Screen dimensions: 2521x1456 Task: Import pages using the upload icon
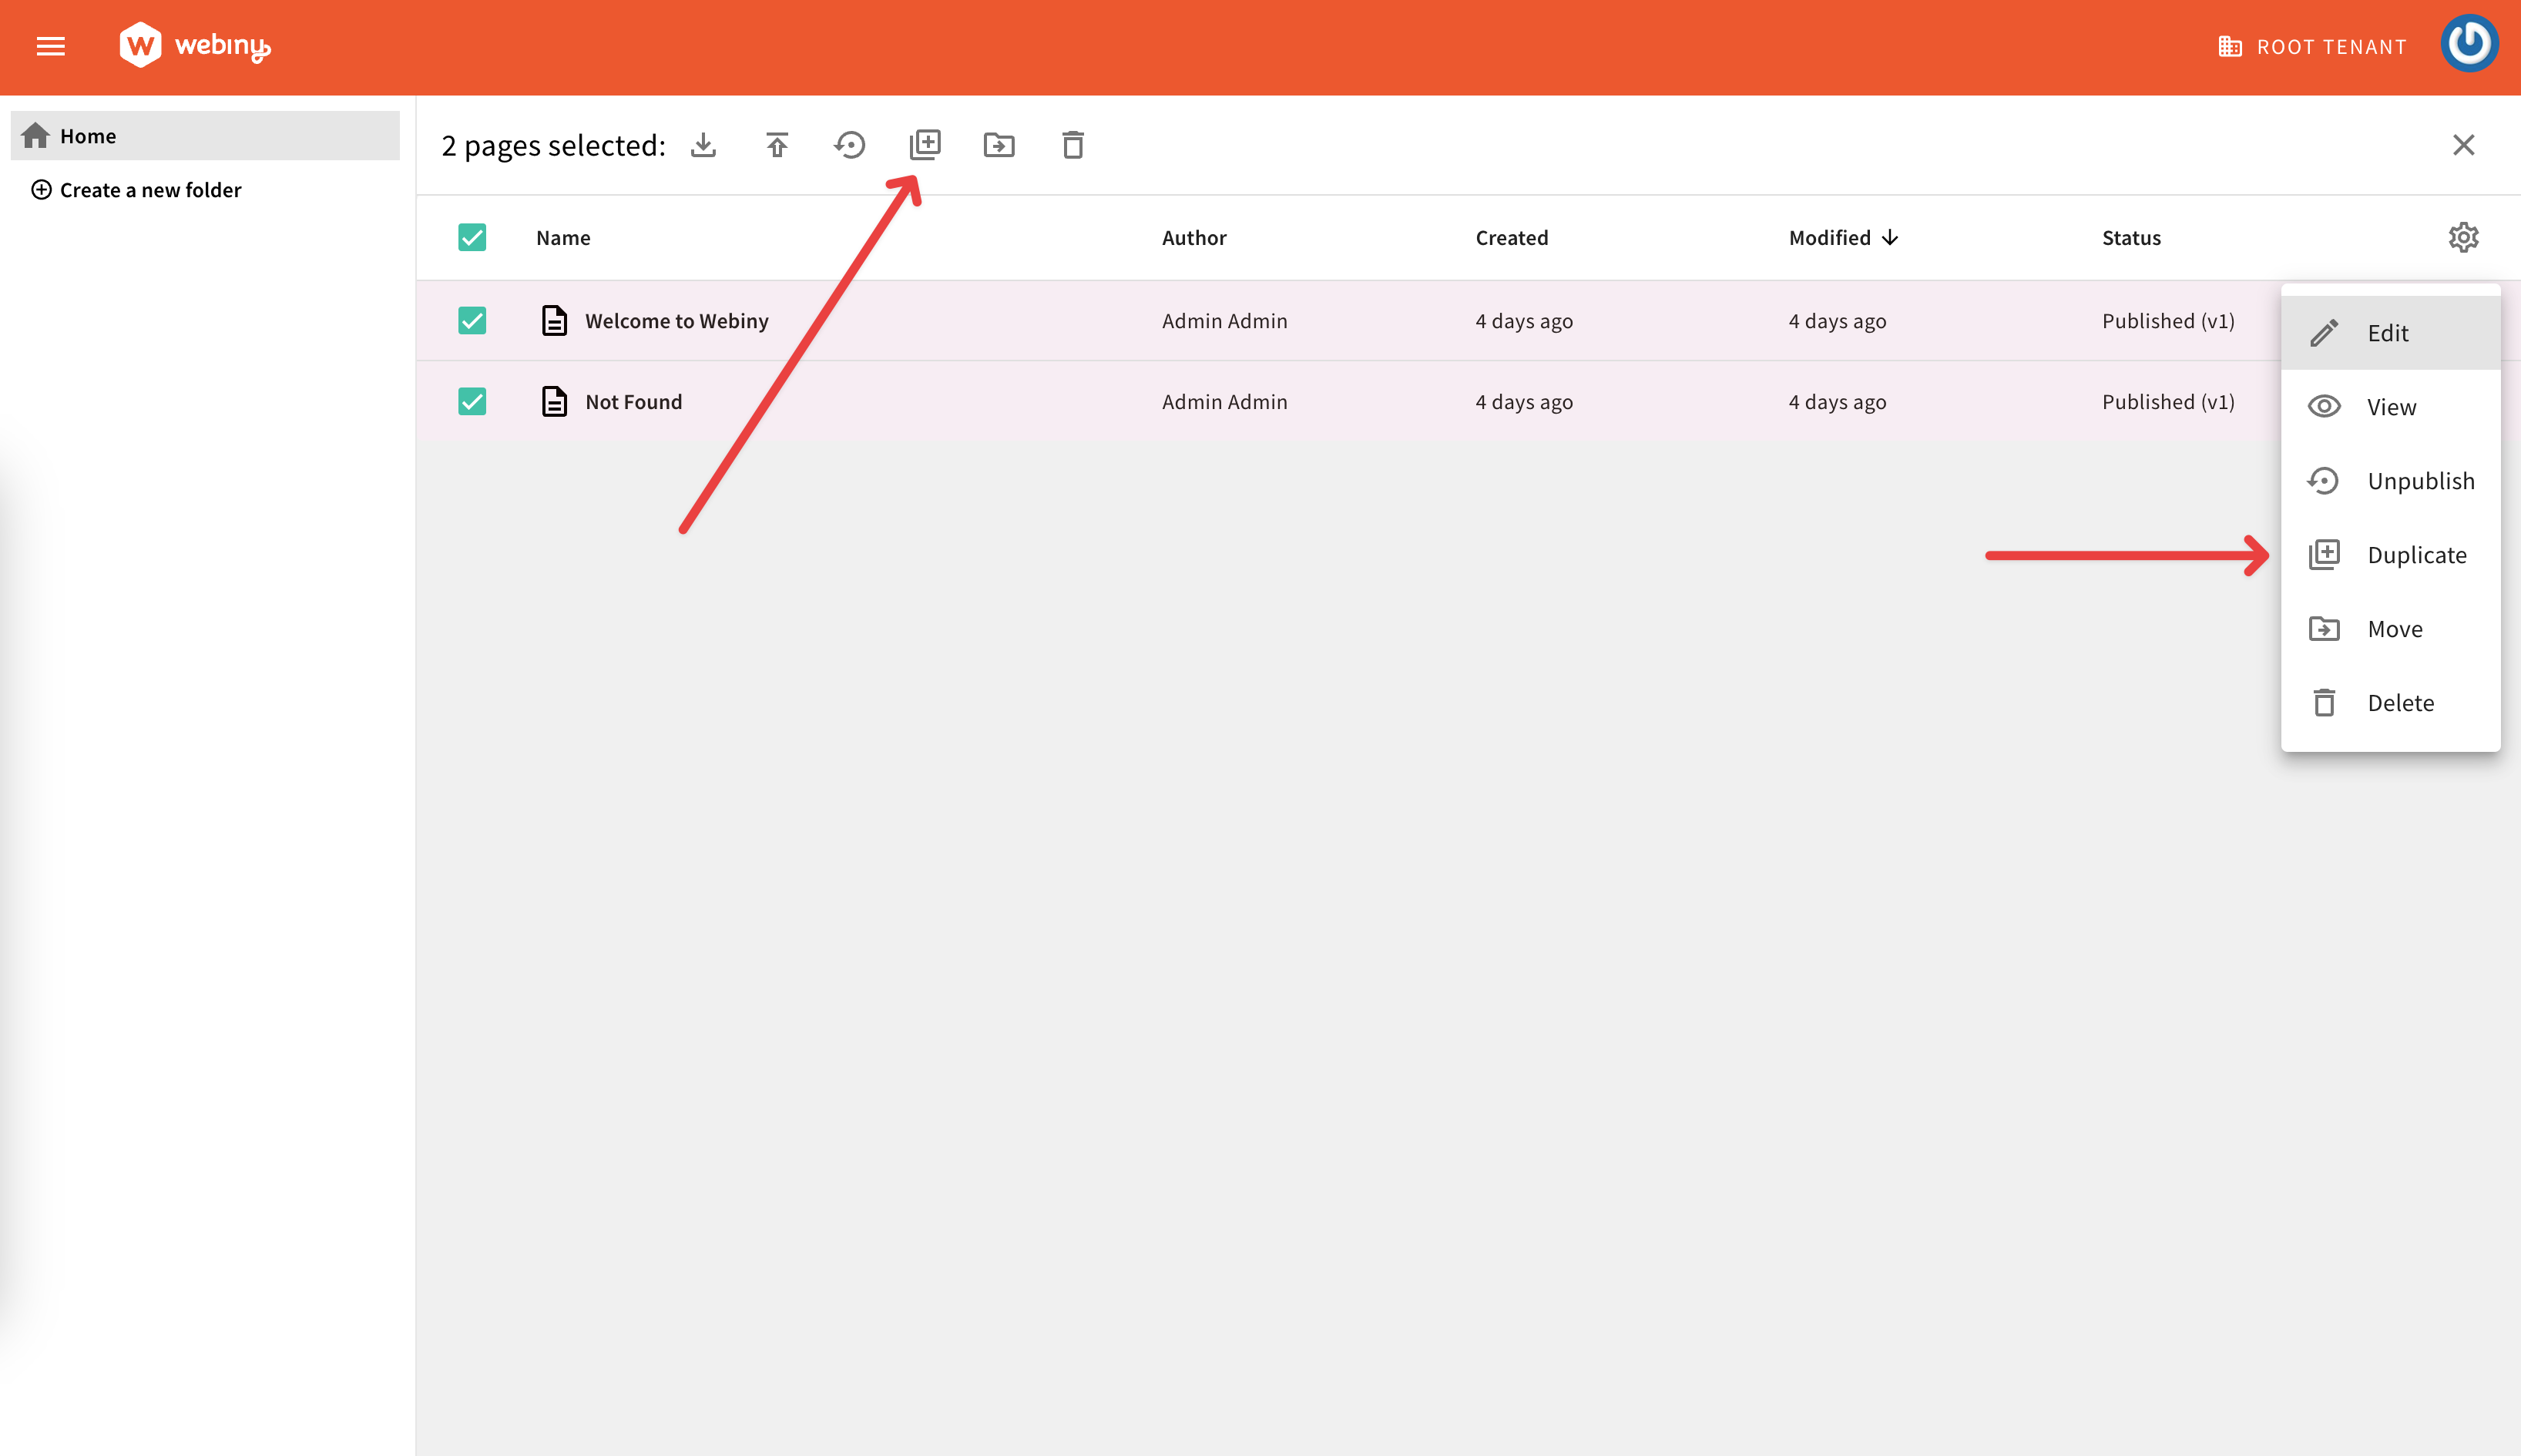[x=777, y=145]
